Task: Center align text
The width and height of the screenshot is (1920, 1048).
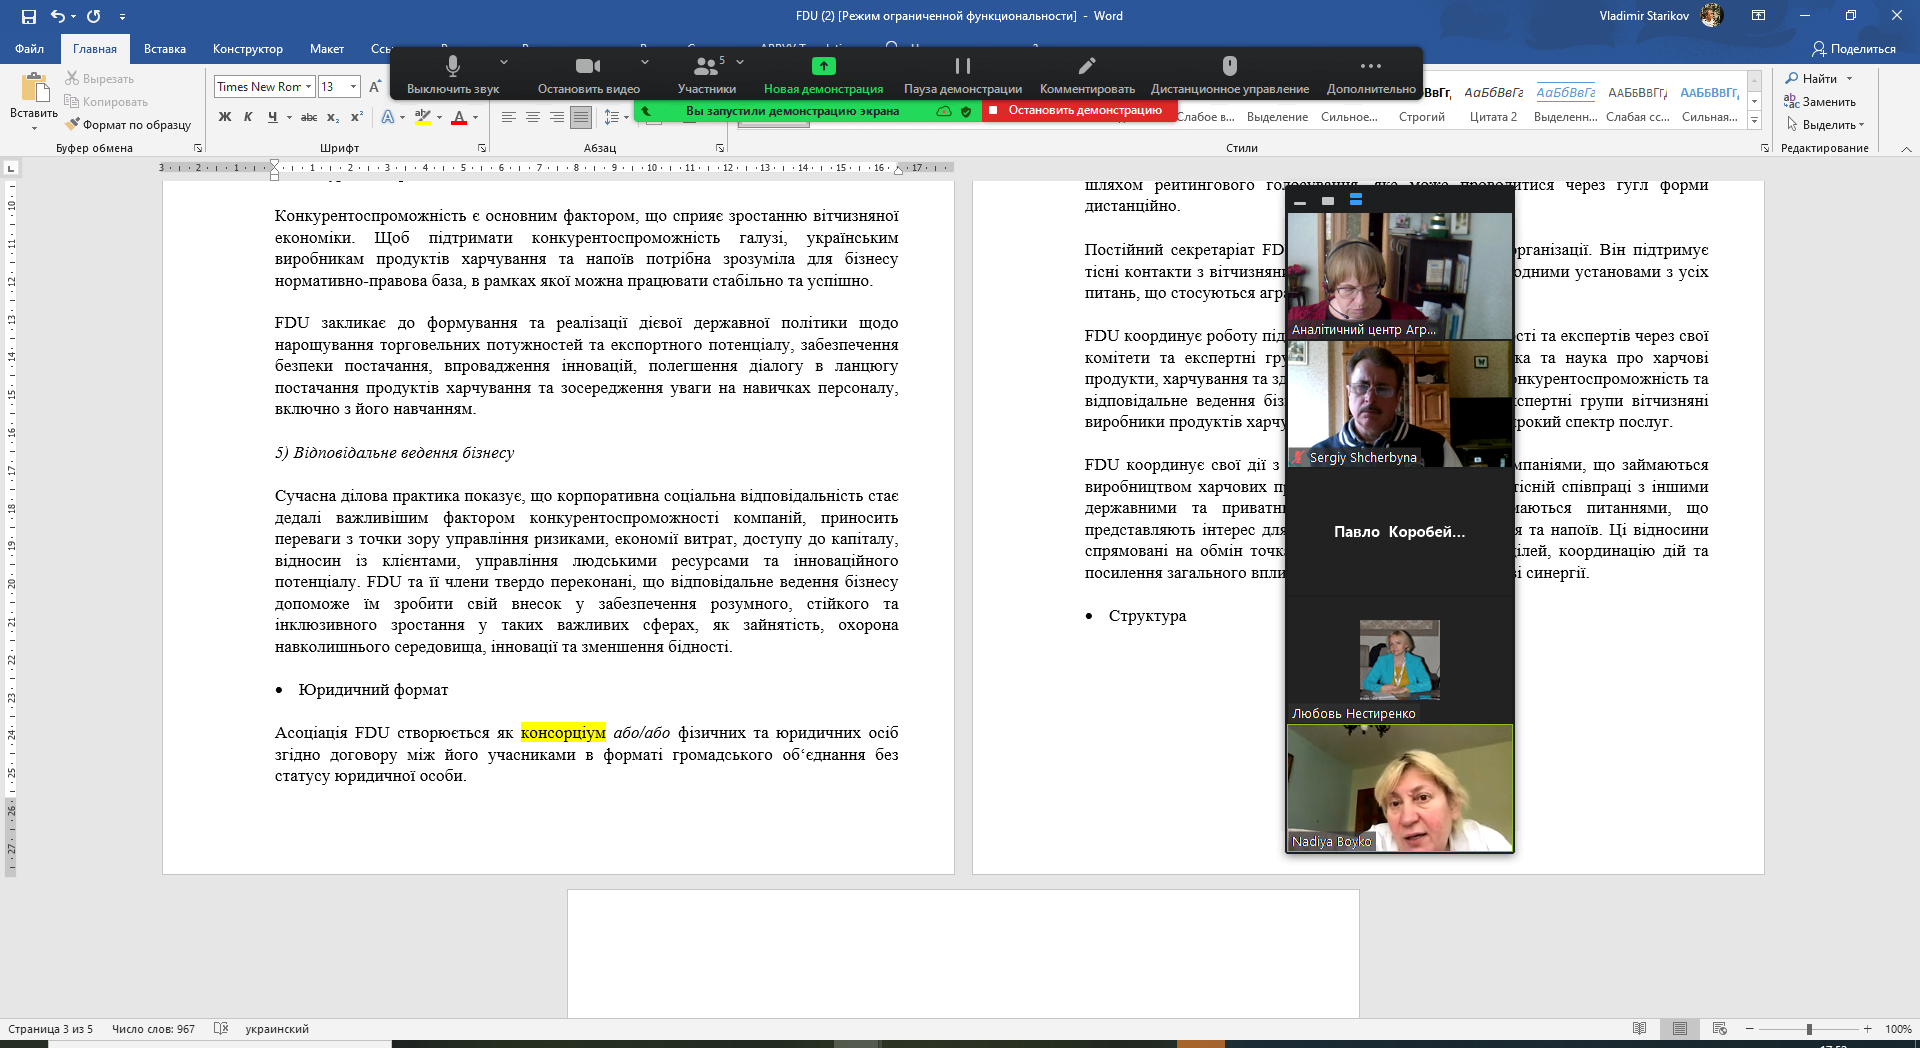Action: (x=533, y=117)
